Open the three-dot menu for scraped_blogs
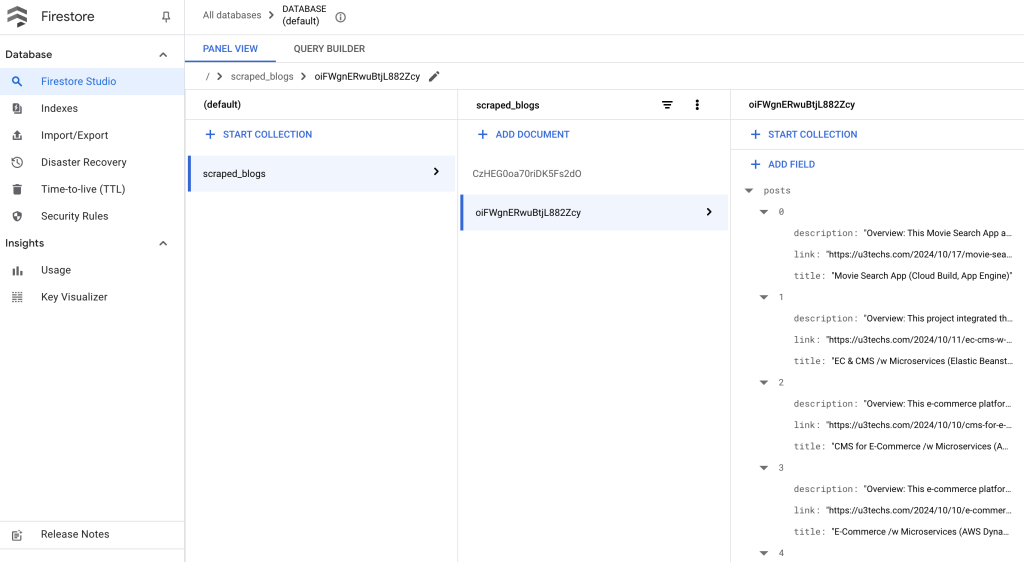The height and width of the screenshot is (562, 1024). pos(697,105)
